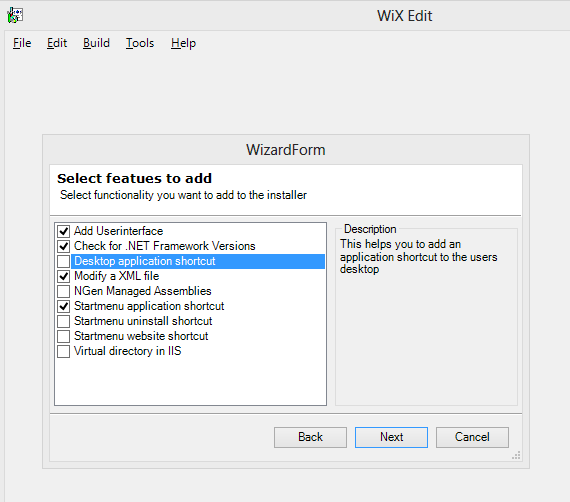
Task: Uncheck Startmenu application shortcut checkbox
Action: [x=64, y=306]
